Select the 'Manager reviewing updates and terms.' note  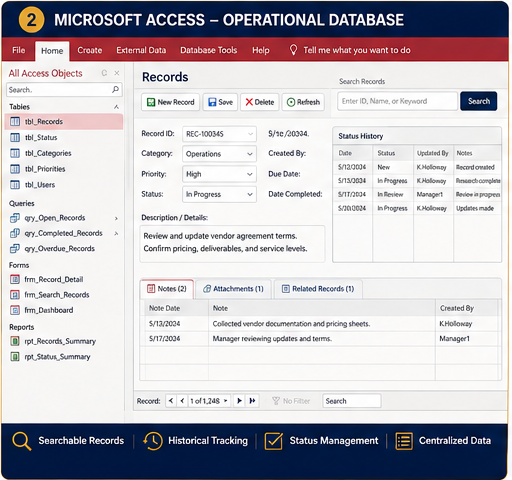(x=272, y=339)
